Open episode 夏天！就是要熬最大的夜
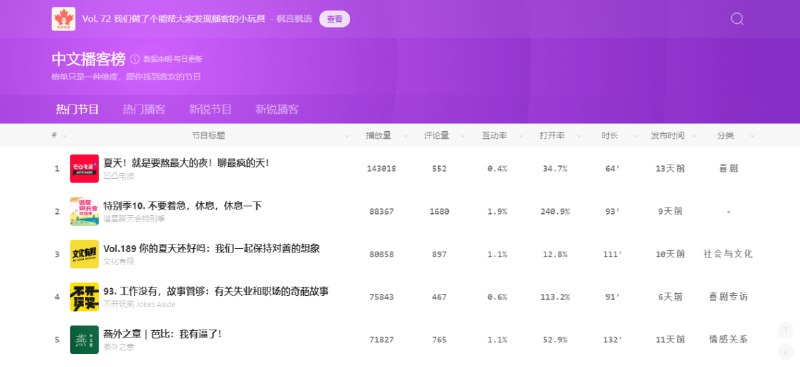The height and width of the screenshot is (367, 800). pos(186,163)
